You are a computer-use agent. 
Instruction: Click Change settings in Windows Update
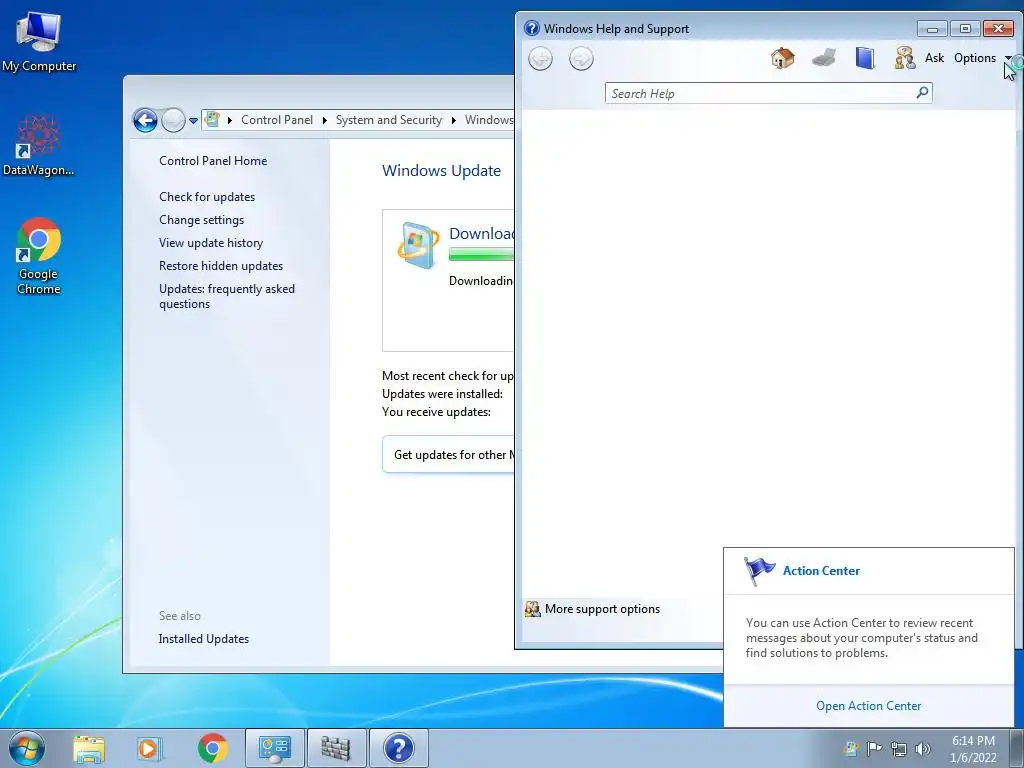point(201,220)
